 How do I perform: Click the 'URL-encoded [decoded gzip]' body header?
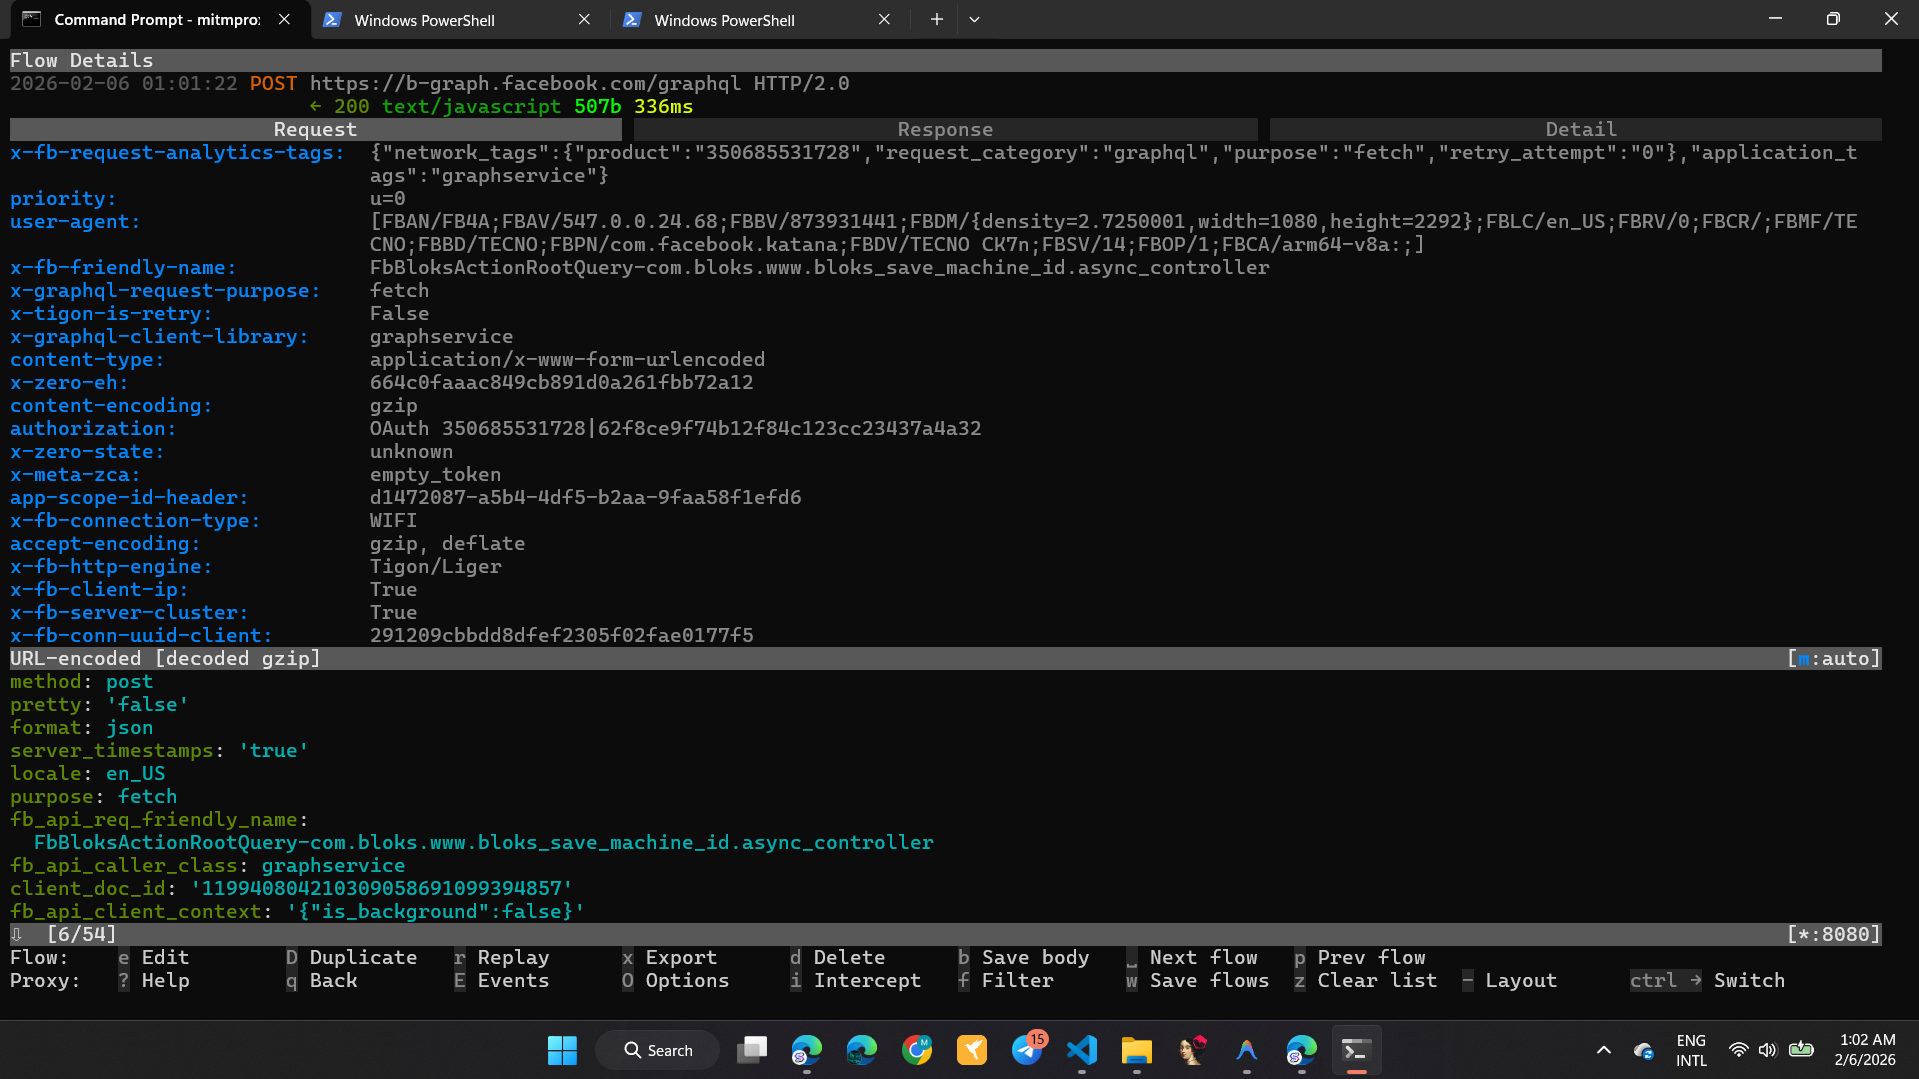click(x=165, y=659)
